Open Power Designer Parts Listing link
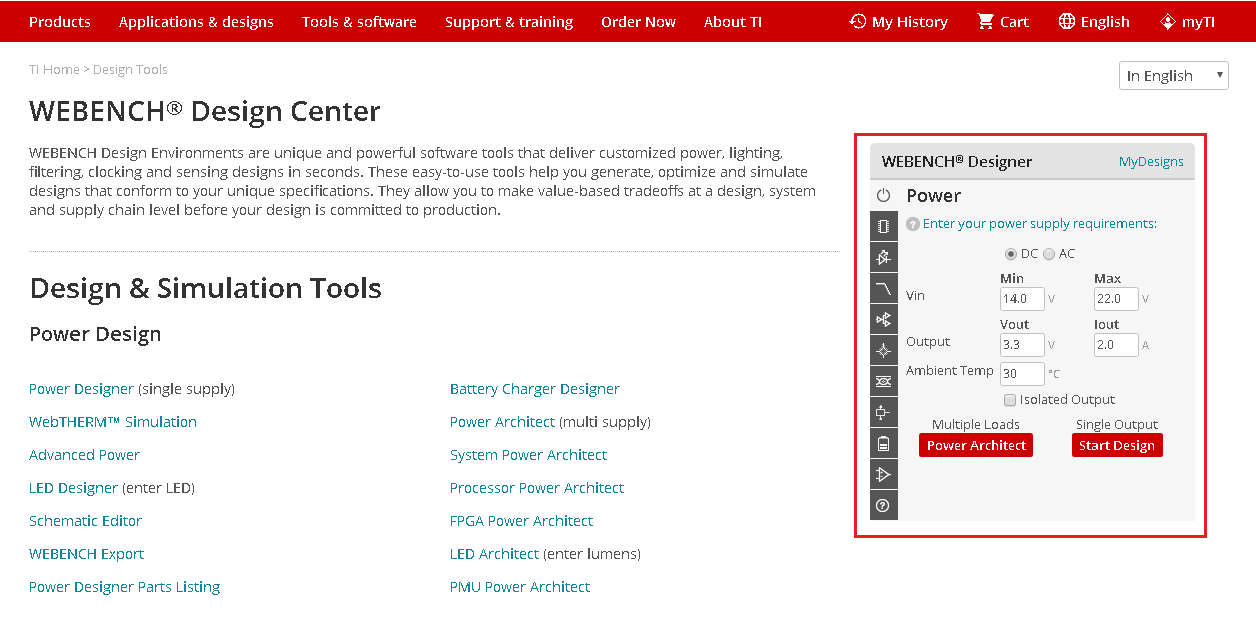Viewport: 1256px width, 636px height. pyautogui.click(x=124, y=587)
